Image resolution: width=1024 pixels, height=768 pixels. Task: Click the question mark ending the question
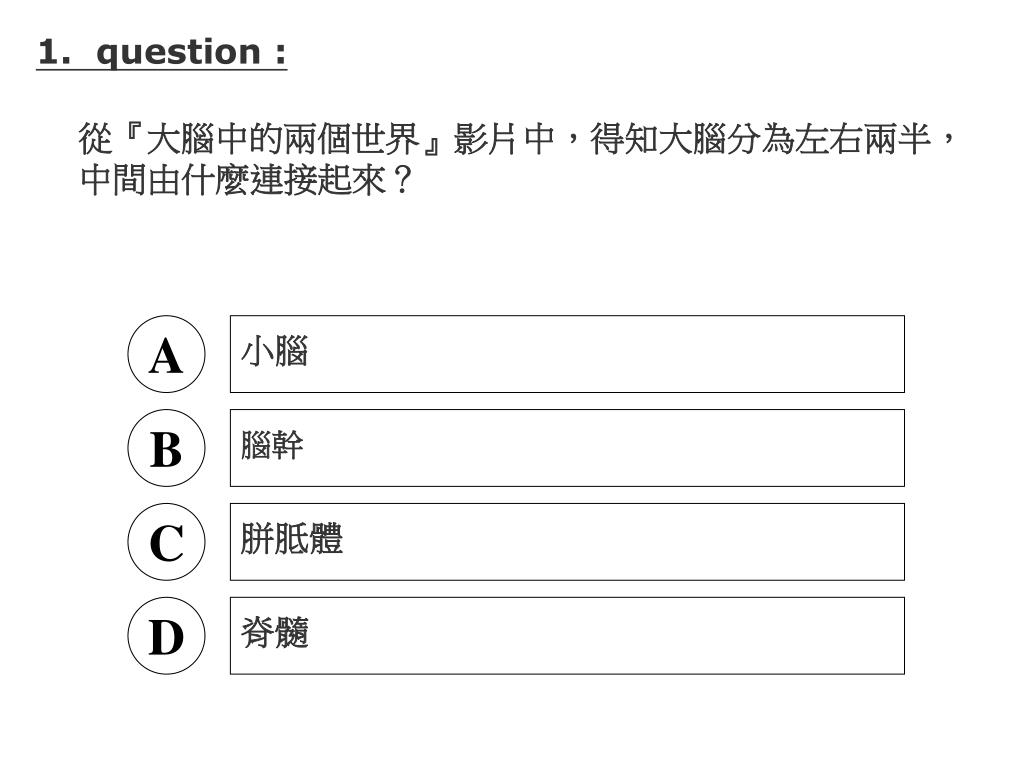point(402,180)
